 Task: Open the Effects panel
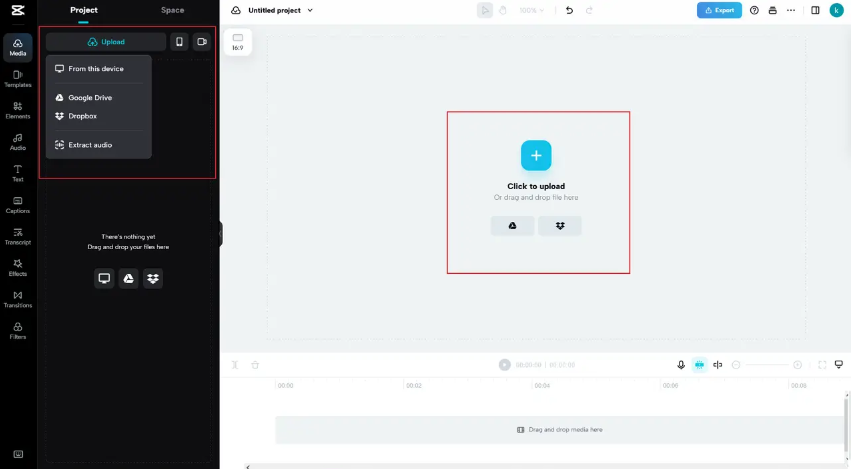[x=17, y=268]
